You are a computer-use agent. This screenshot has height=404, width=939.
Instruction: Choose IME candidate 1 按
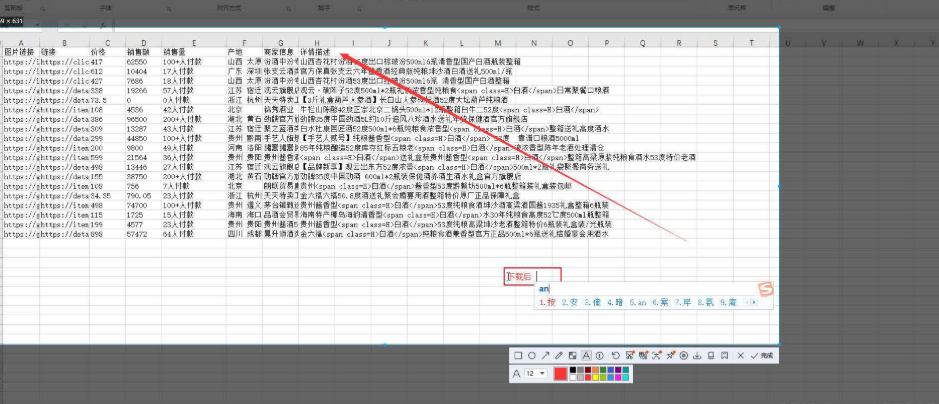tap(548, 303)
